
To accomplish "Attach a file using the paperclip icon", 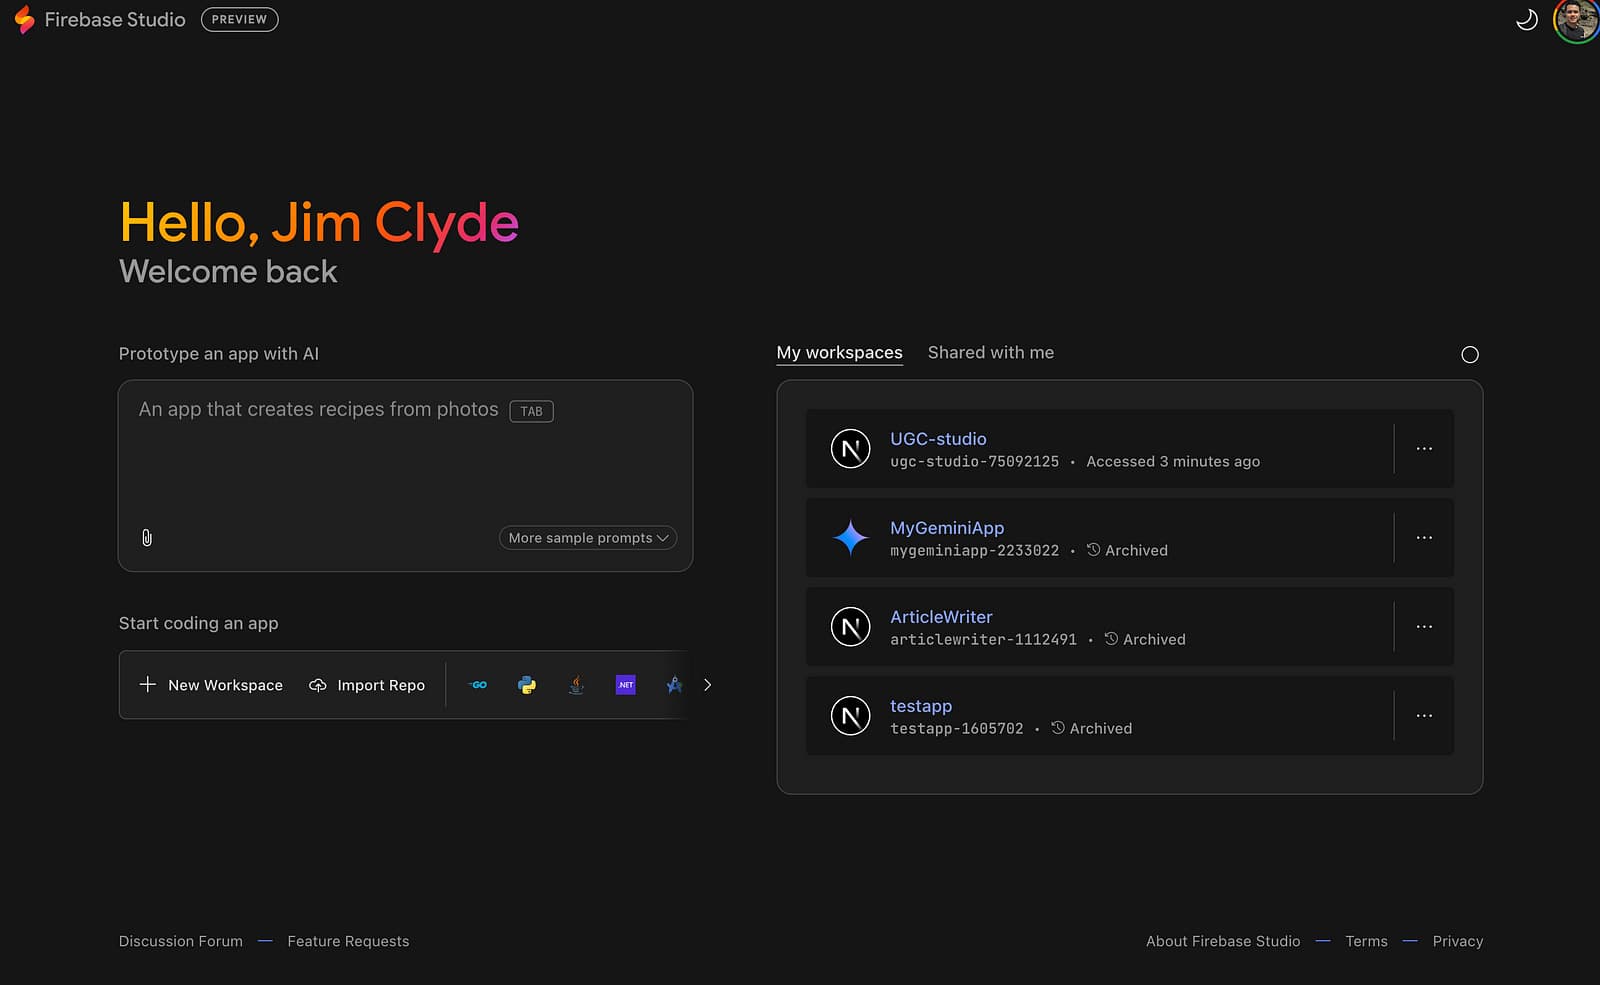I will [x=147, y=537].
